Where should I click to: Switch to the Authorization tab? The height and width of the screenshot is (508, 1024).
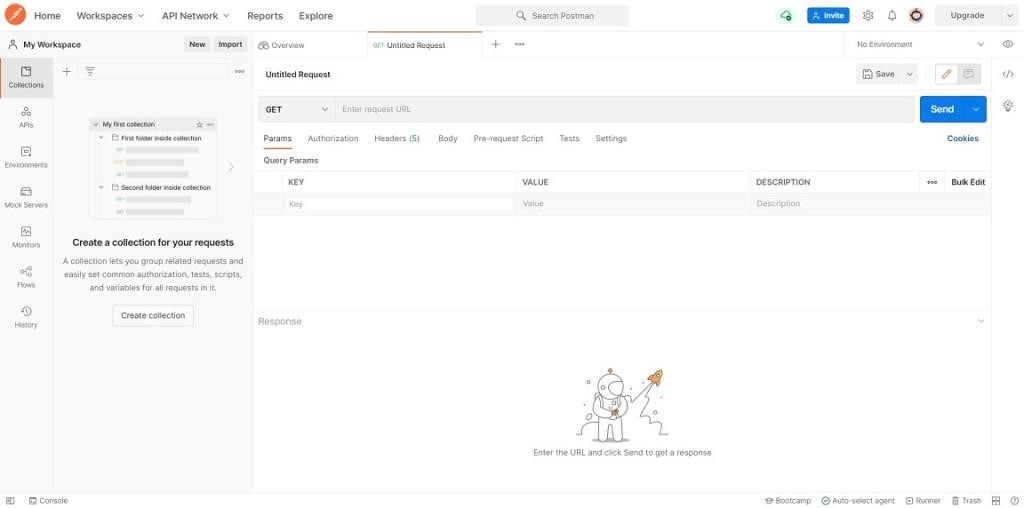click(333, 138)
